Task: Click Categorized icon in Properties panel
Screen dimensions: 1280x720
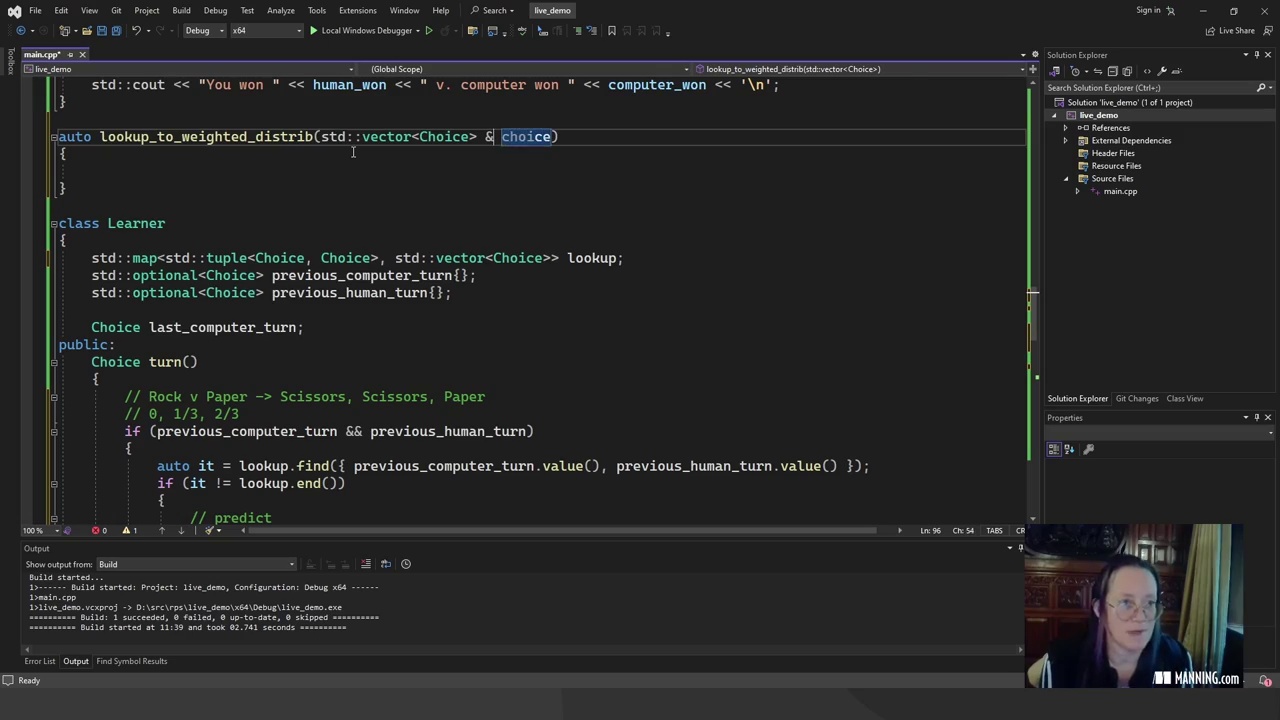Action: (1054, 450)
